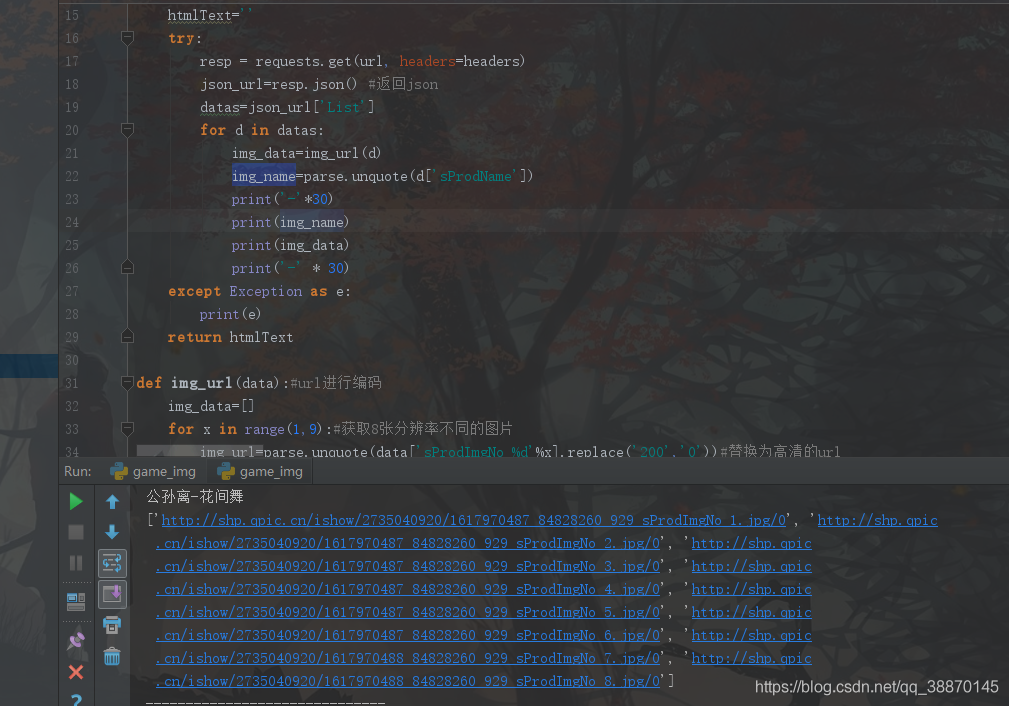Open the sProdImgNo_1.jpg URL link
The height and width of the screenshot is (706, 1009).
pos(474,520)
